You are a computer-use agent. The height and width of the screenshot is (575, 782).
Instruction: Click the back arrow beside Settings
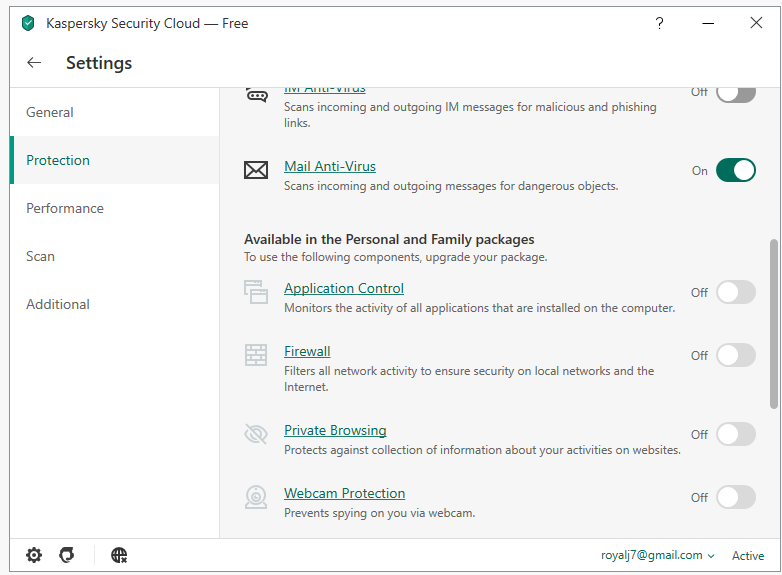pyautogui.click(x=34, y=63)
